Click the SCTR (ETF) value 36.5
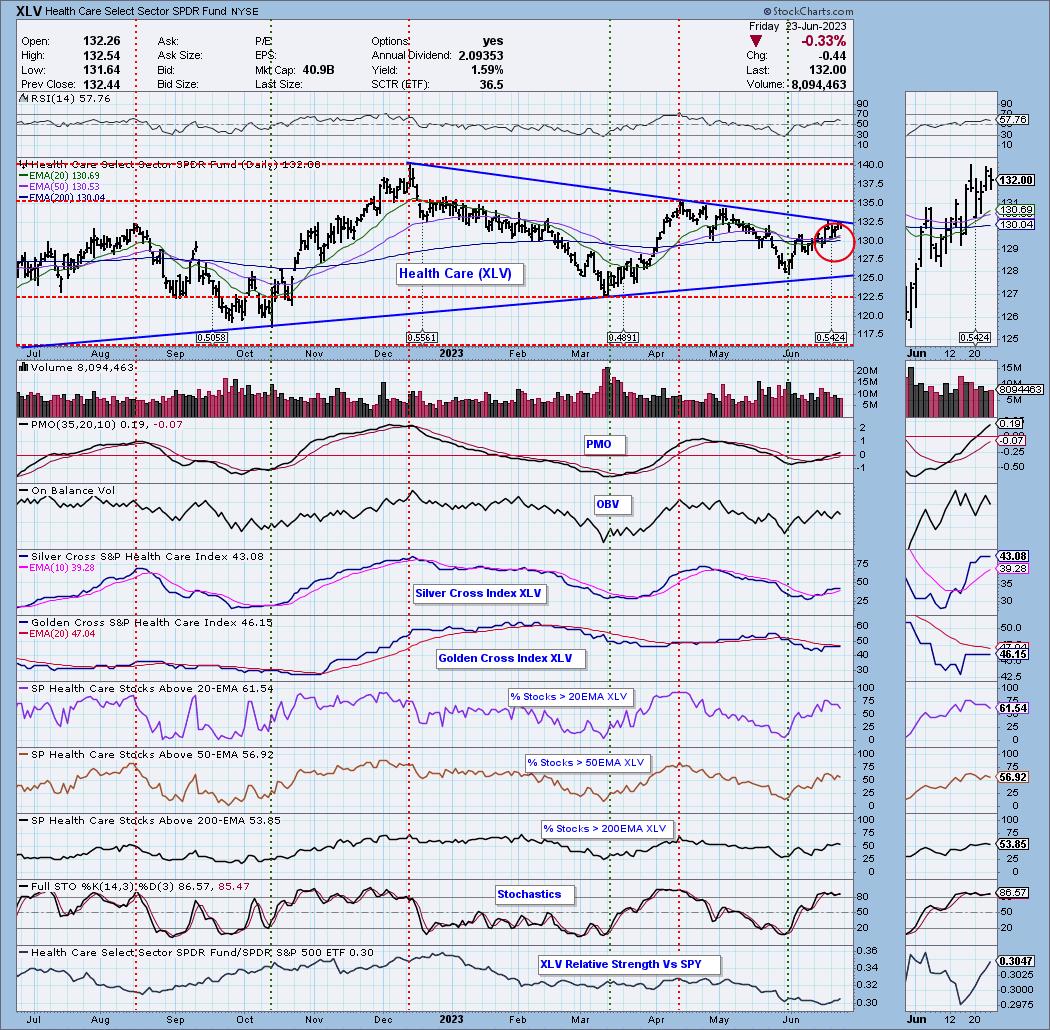 click(492, 84)
